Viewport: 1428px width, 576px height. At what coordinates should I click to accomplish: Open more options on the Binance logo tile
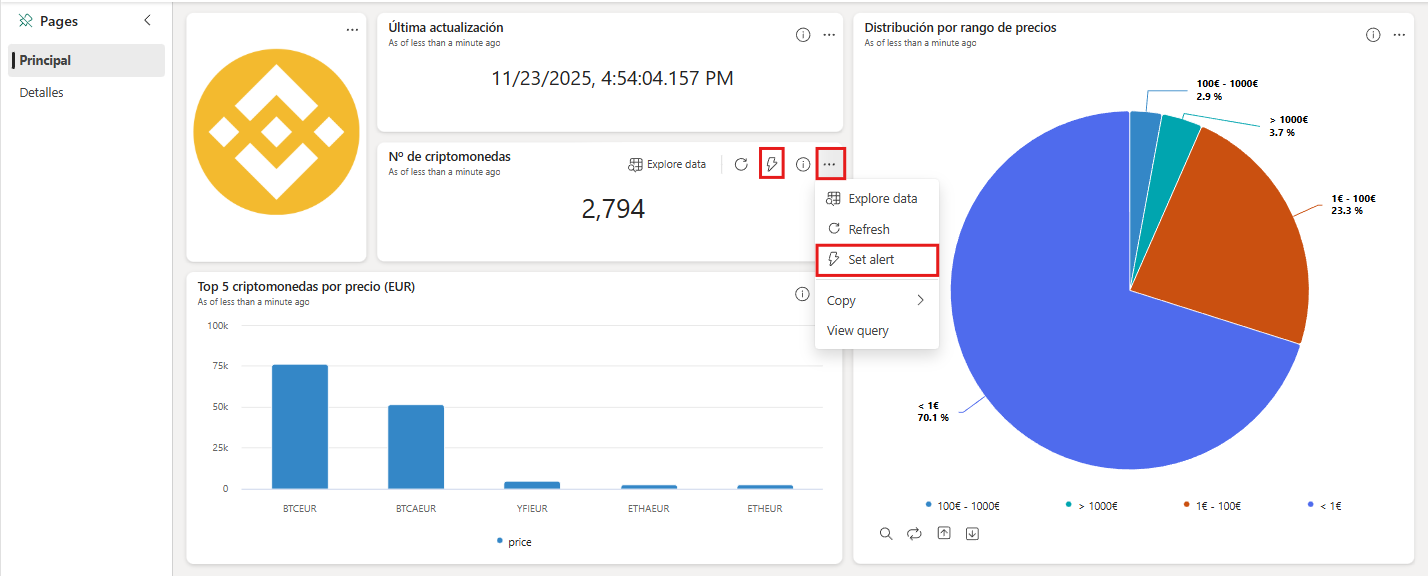tap(352, 30)
